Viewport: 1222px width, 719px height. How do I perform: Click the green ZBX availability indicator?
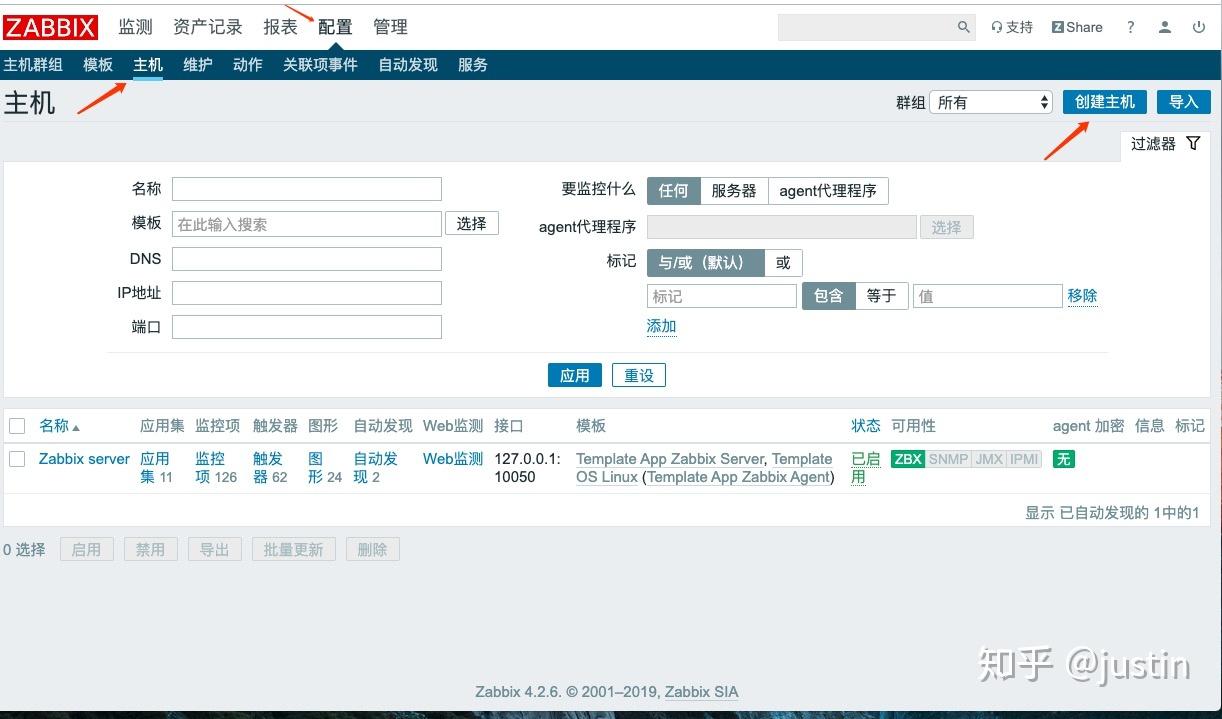click(x=907, y=459)
